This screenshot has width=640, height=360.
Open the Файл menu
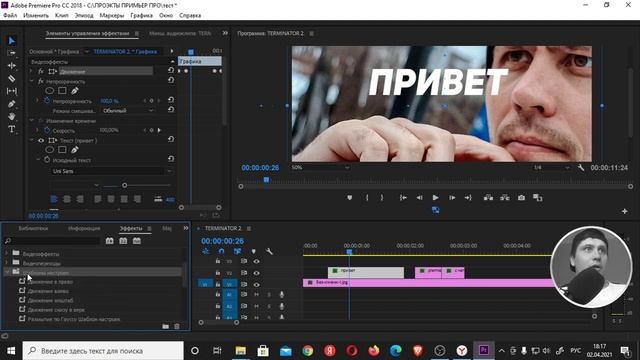(x=10, y=16)
